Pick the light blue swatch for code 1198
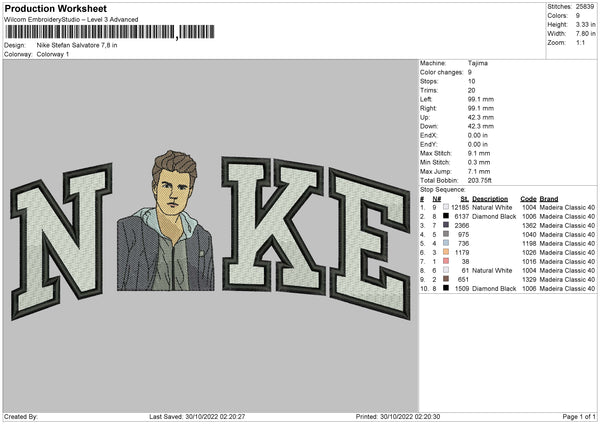The image size is (600, 424). coord(446,243)
